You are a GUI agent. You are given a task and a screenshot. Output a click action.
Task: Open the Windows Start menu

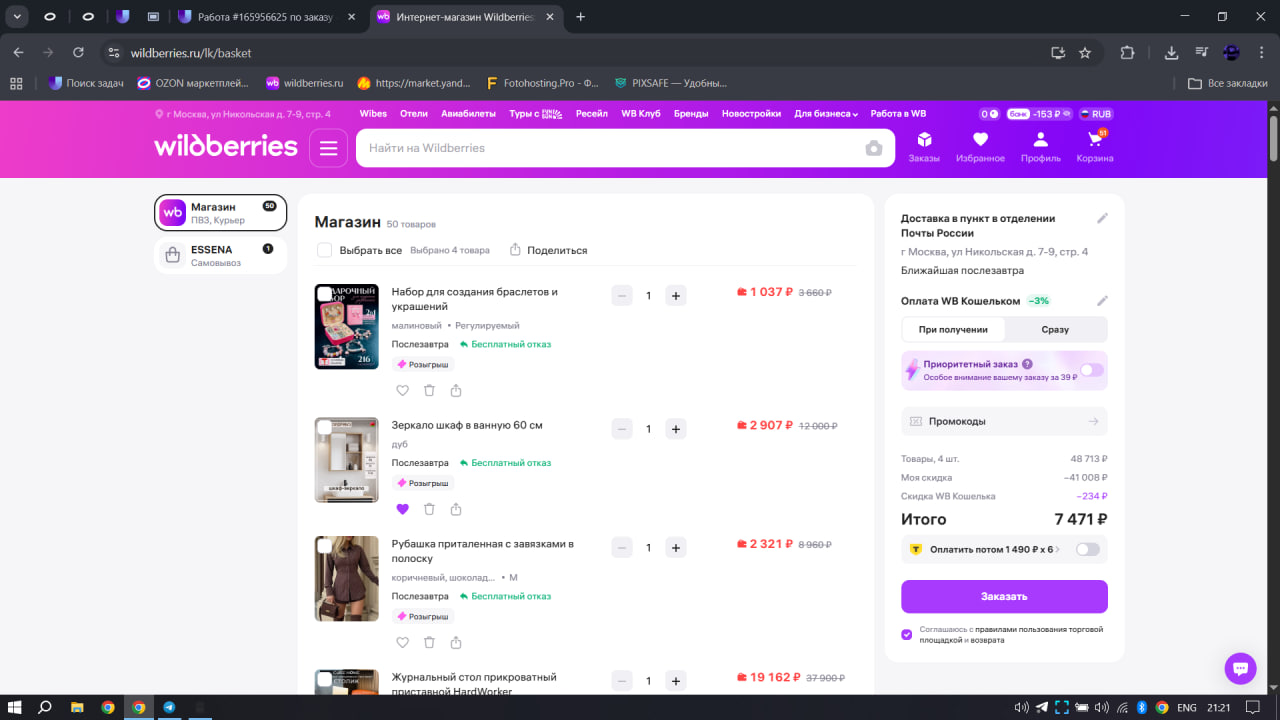(x=15, y=707)
